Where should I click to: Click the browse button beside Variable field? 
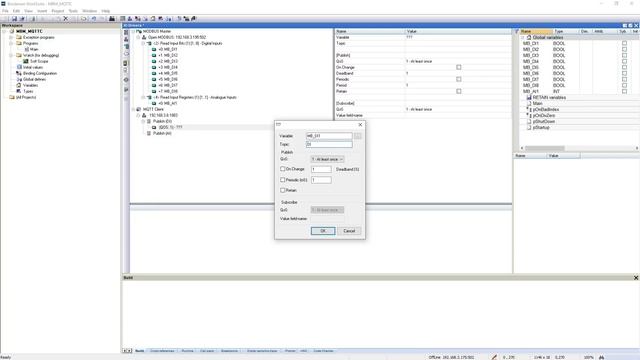click(358, 136)
